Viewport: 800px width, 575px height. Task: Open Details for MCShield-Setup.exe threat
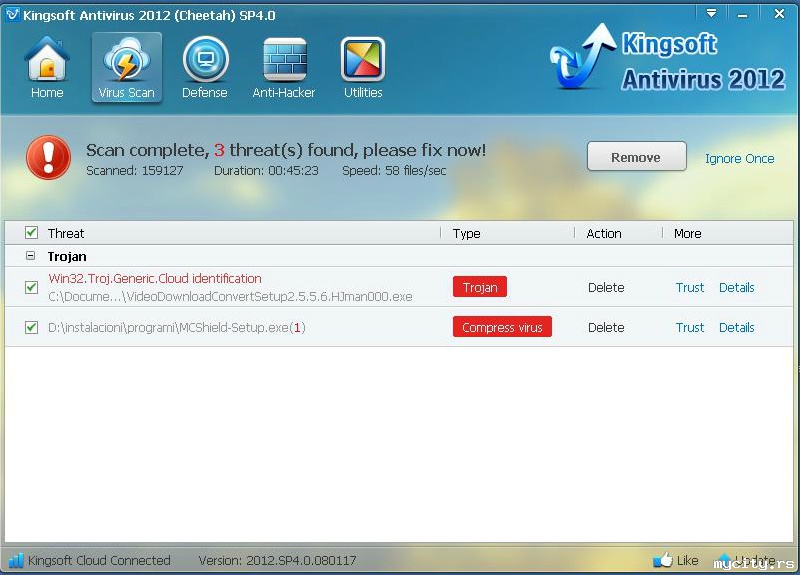click(x=736, y=327)
